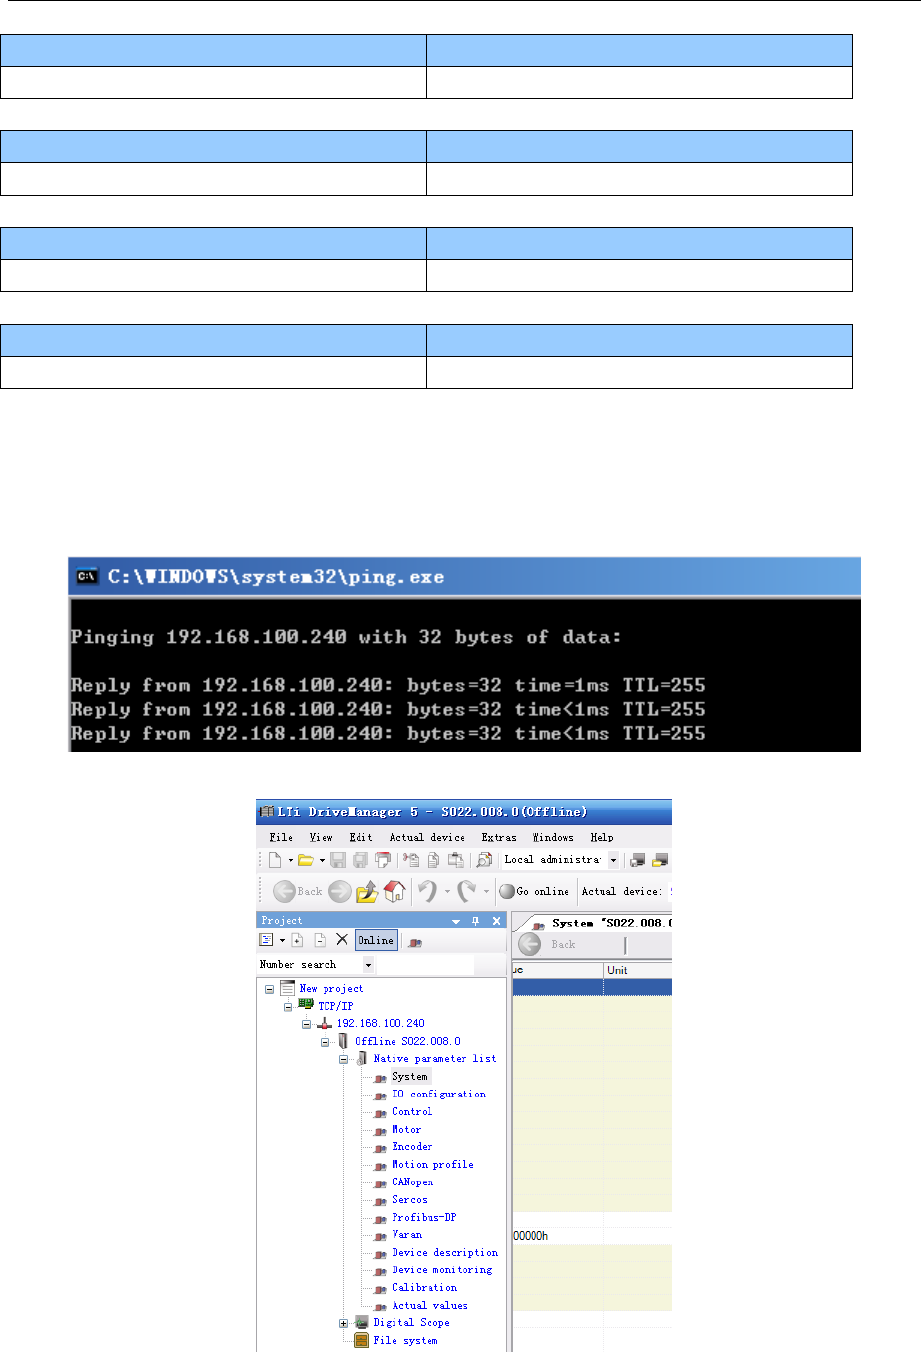Viewport: 921px width, 1352px height.
Task: Collapse the 192.168.100.240 tree node
Action: click(306, 1024)
